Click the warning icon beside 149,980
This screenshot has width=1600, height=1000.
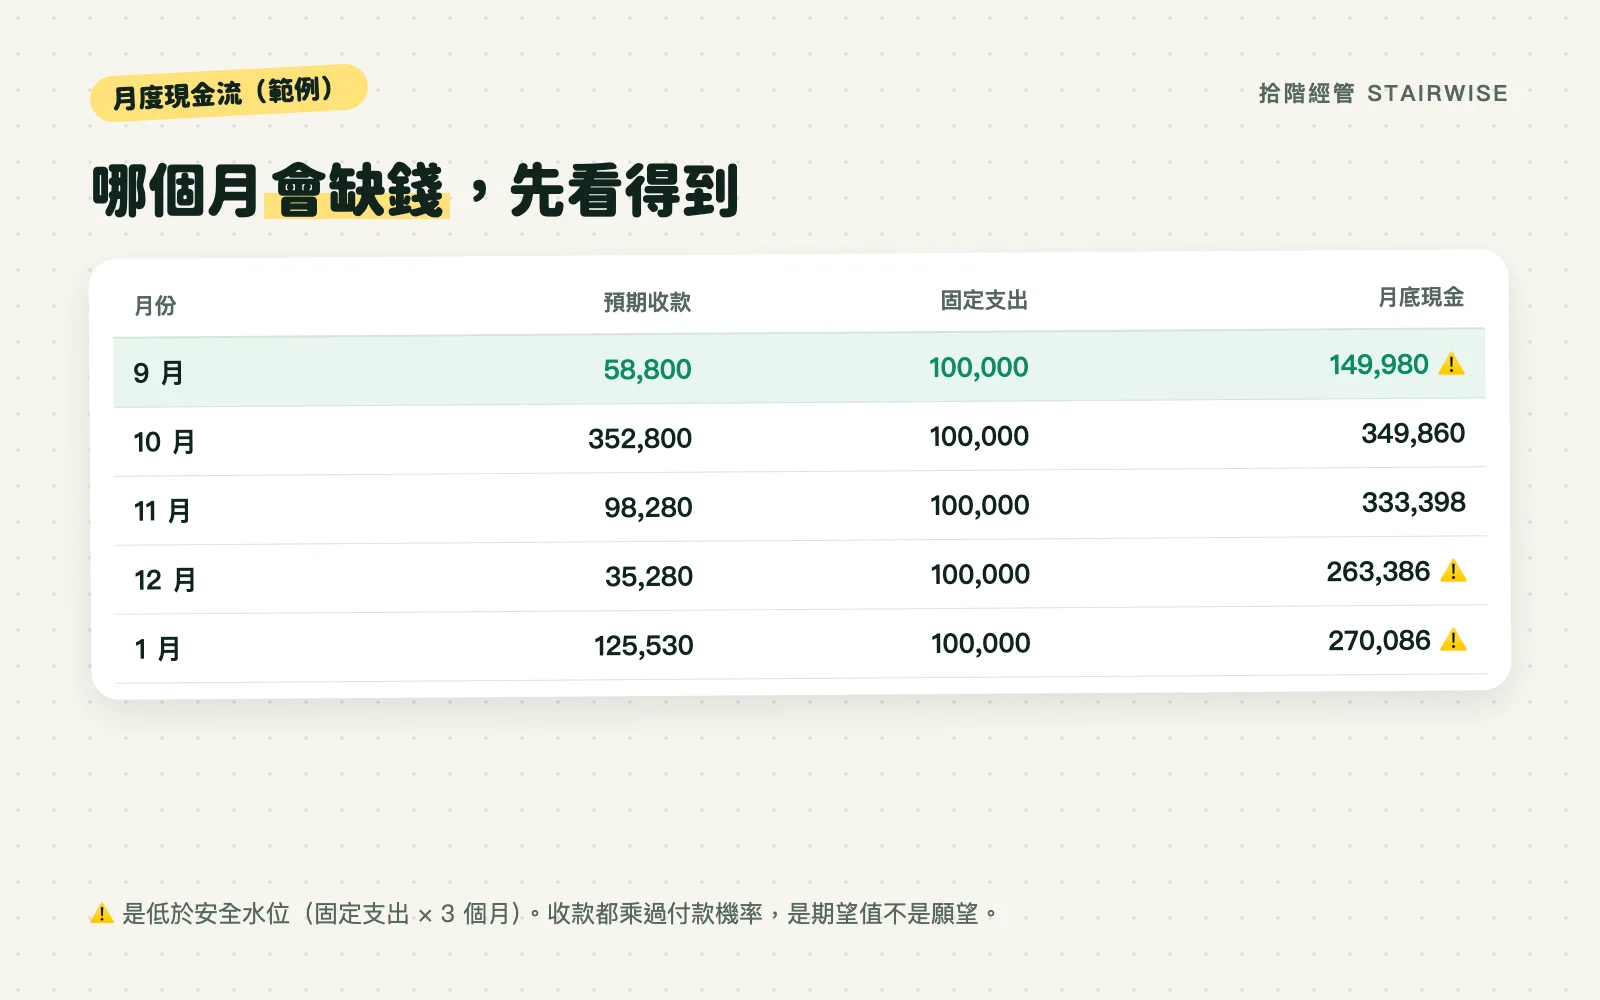(1451, 364)
